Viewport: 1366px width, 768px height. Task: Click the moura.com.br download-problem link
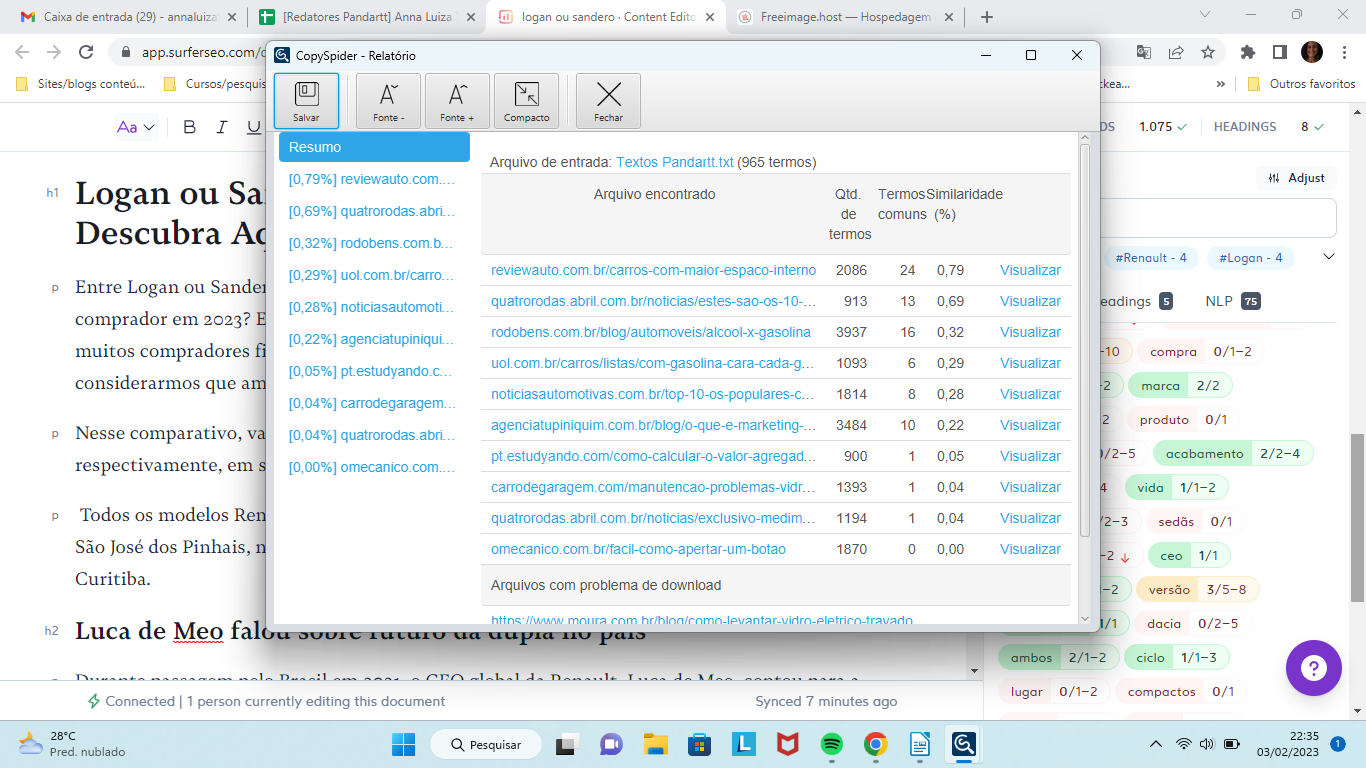702,620
